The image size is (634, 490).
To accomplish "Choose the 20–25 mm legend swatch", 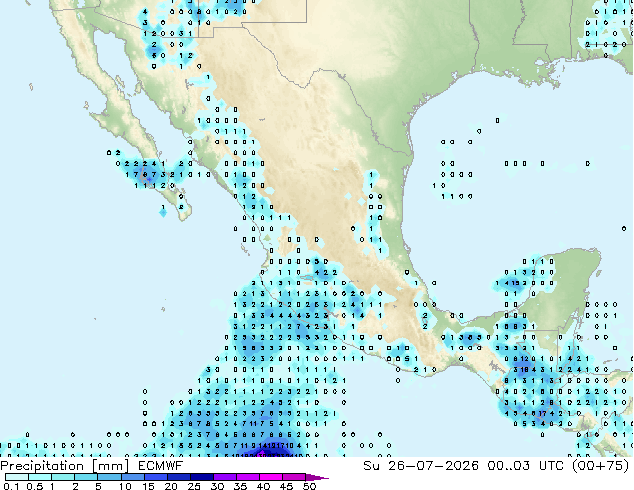I will coord(179,477).
